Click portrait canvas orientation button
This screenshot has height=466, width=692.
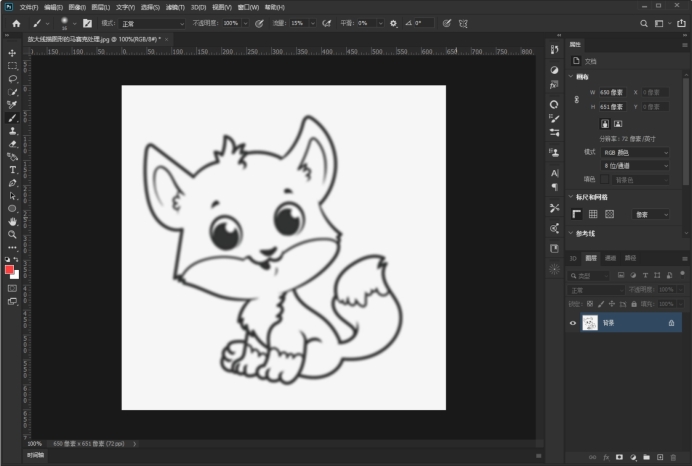point(605,124)
